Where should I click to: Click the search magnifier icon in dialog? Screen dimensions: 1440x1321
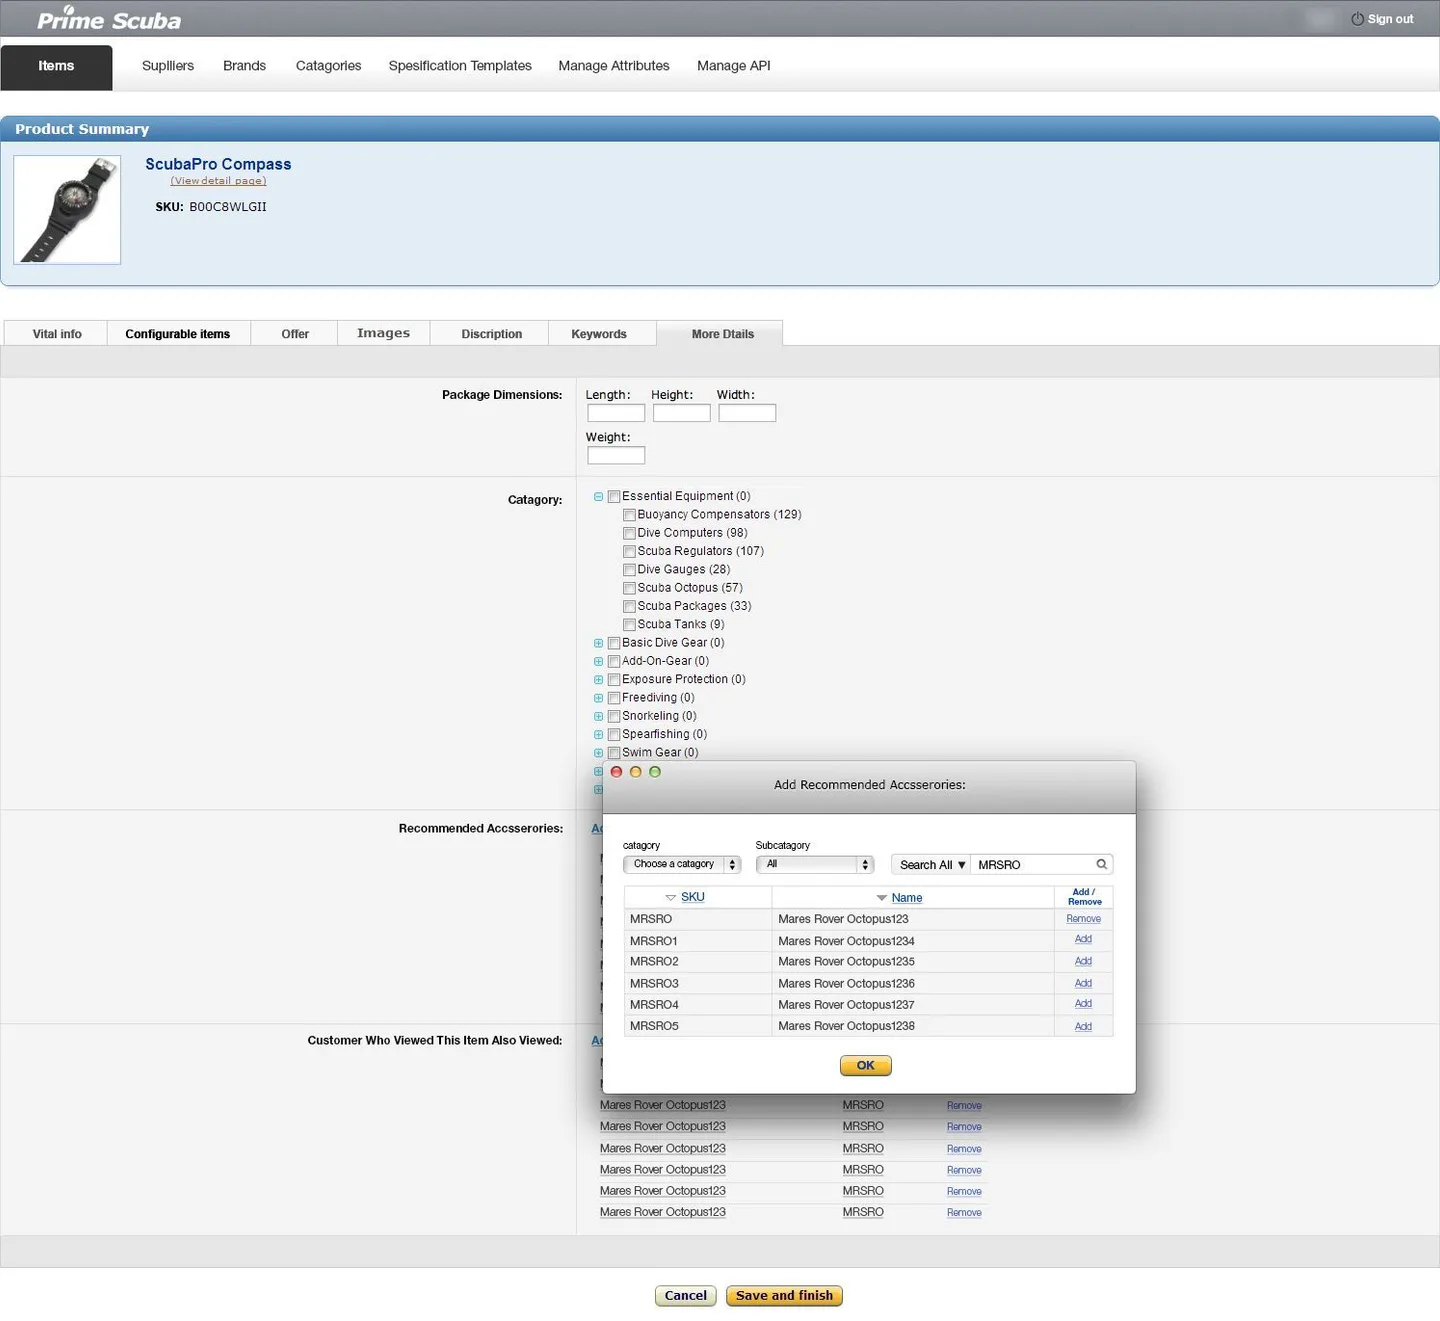[1101, 864]
